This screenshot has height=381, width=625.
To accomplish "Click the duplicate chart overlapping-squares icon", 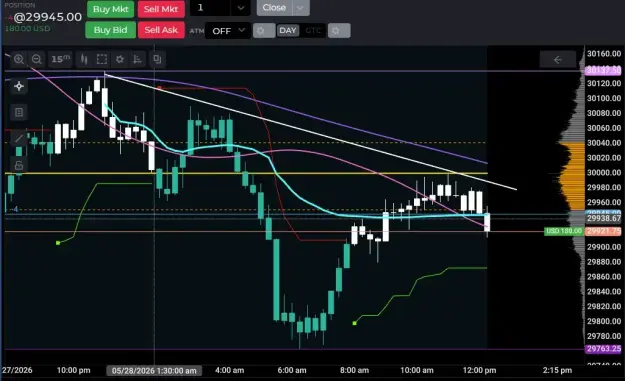I will tap(157, 59).
